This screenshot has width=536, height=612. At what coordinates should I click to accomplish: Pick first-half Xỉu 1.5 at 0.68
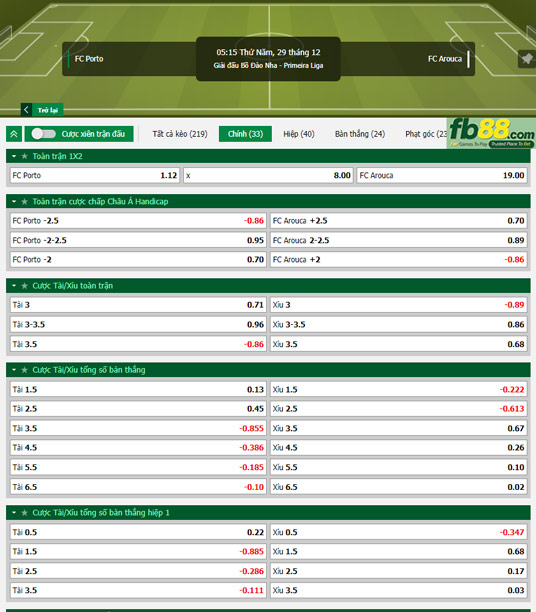point(399,552)
